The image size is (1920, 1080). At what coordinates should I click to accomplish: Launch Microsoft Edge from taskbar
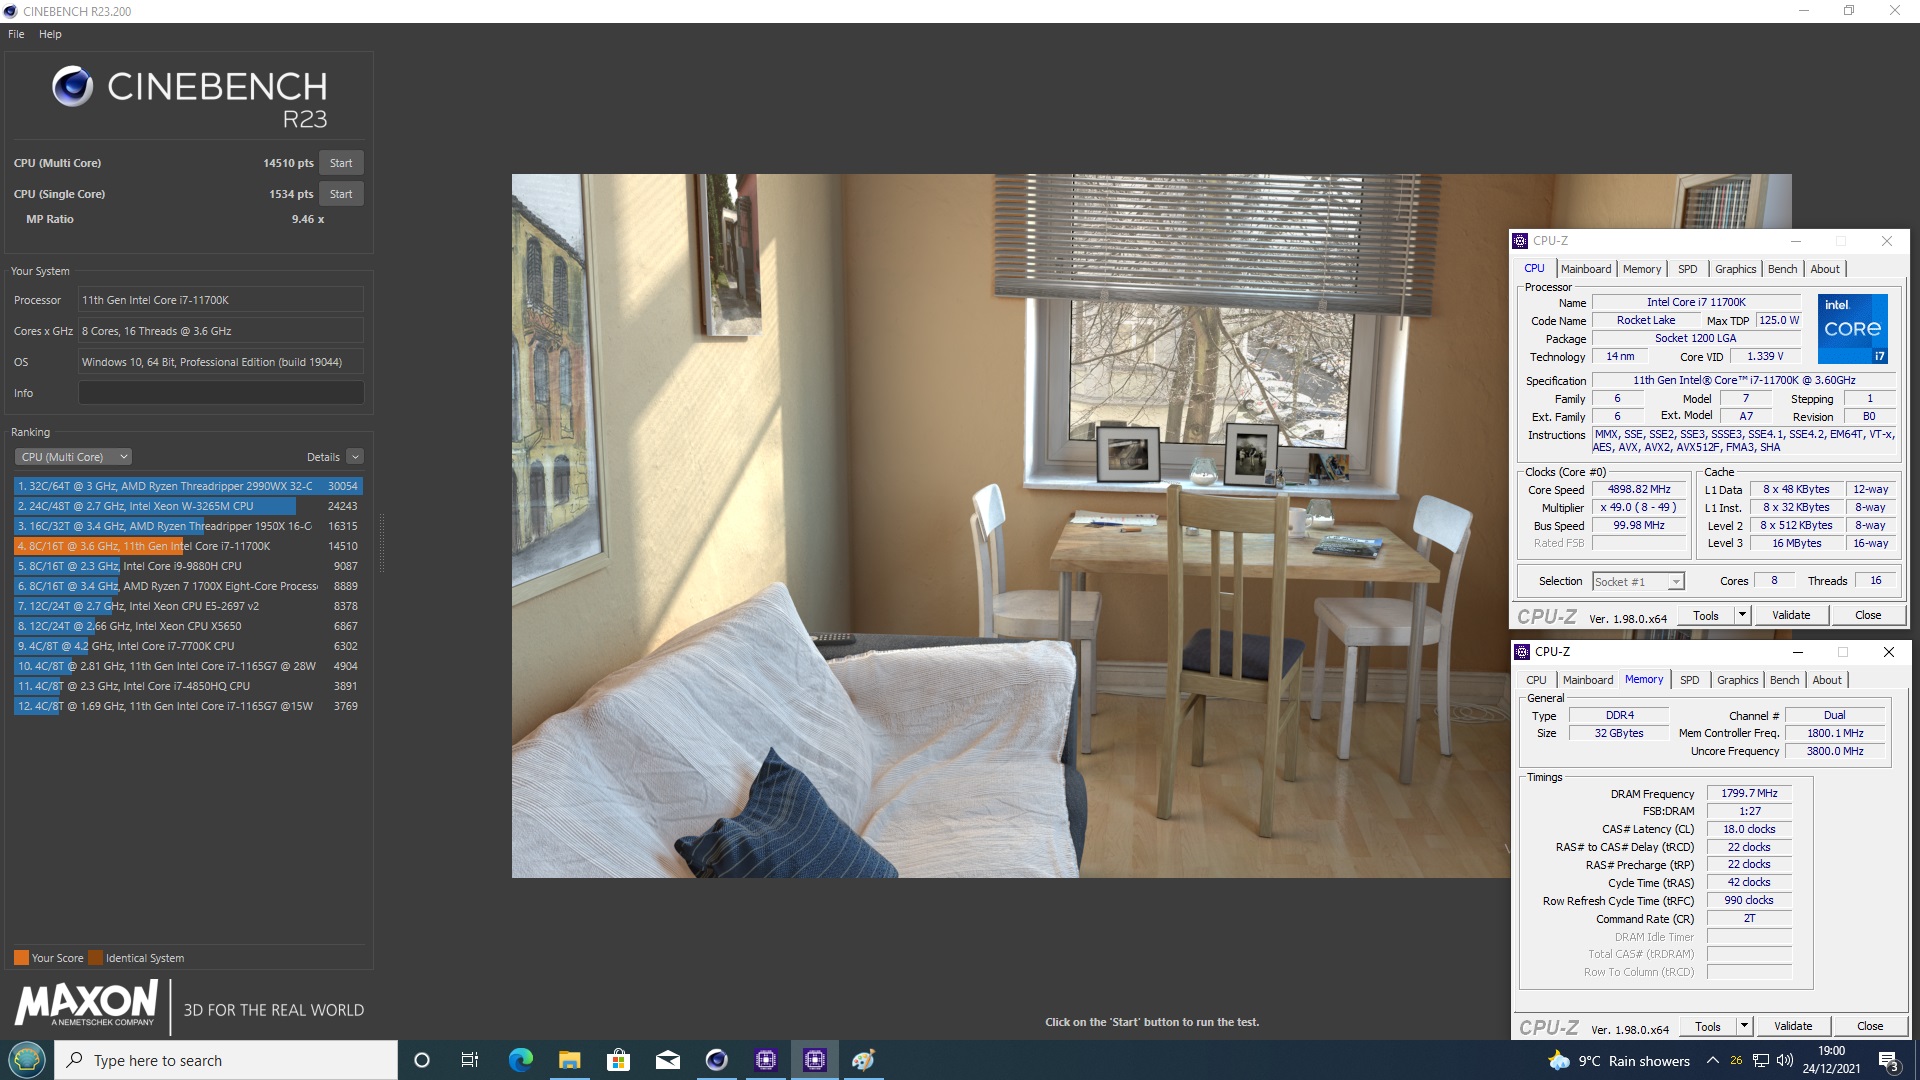click(520, 1060)
